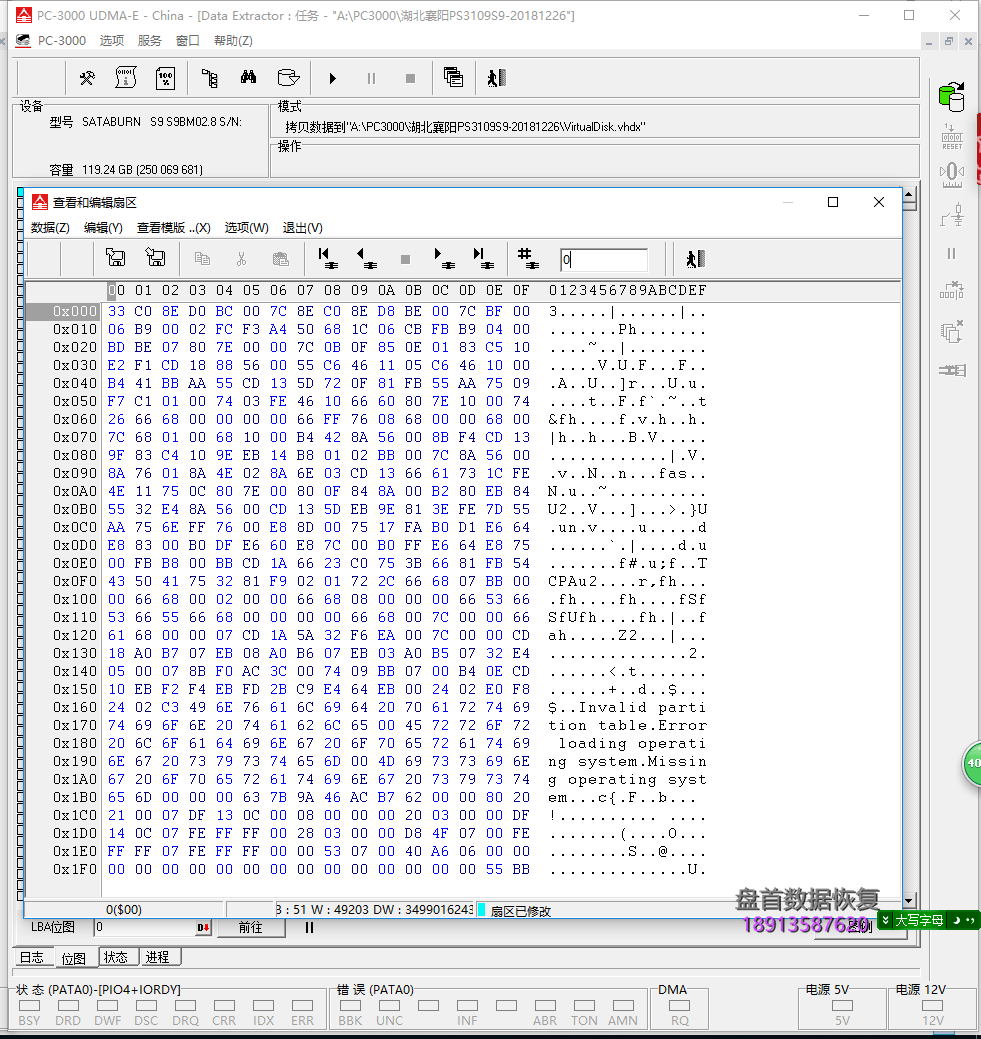Viewport: 981px width, 1039px height.
Task: Jump to the last sector
Action: tap(484, 258)
